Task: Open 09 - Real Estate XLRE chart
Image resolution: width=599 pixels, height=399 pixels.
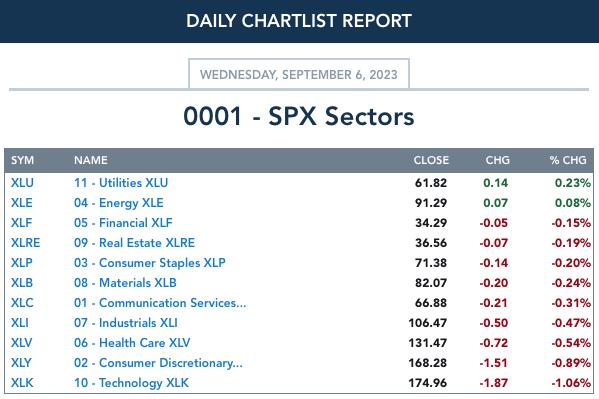Action: click(134, 243)
